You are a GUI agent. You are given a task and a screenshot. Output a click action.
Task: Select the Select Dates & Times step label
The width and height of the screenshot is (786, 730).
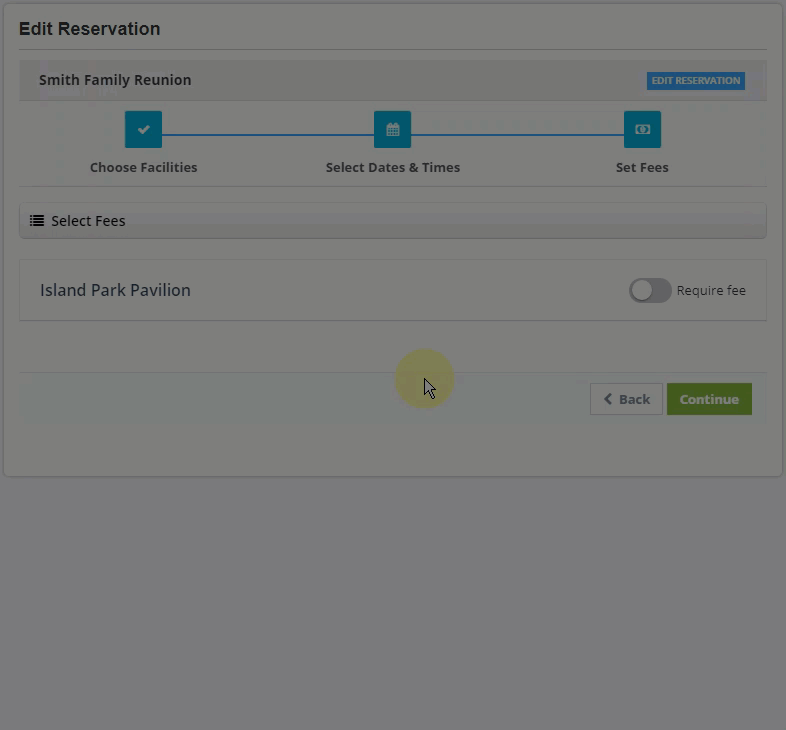392,167
